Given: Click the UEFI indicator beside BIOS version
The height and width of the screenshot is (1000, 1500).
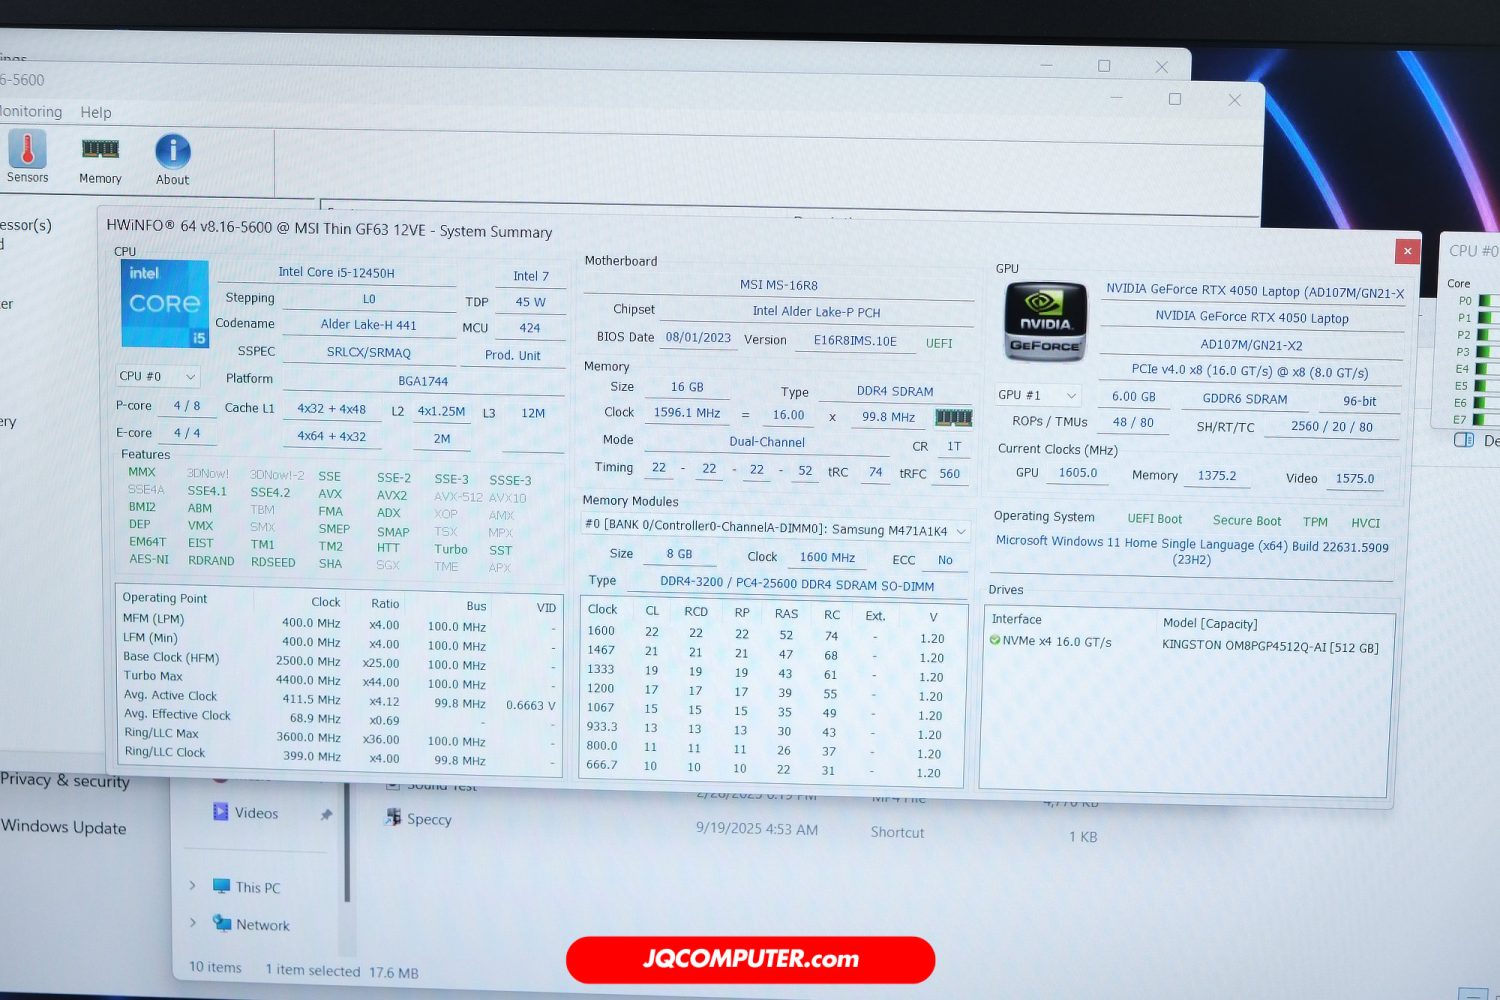Looking at the screenshot, I should point(939,343).
